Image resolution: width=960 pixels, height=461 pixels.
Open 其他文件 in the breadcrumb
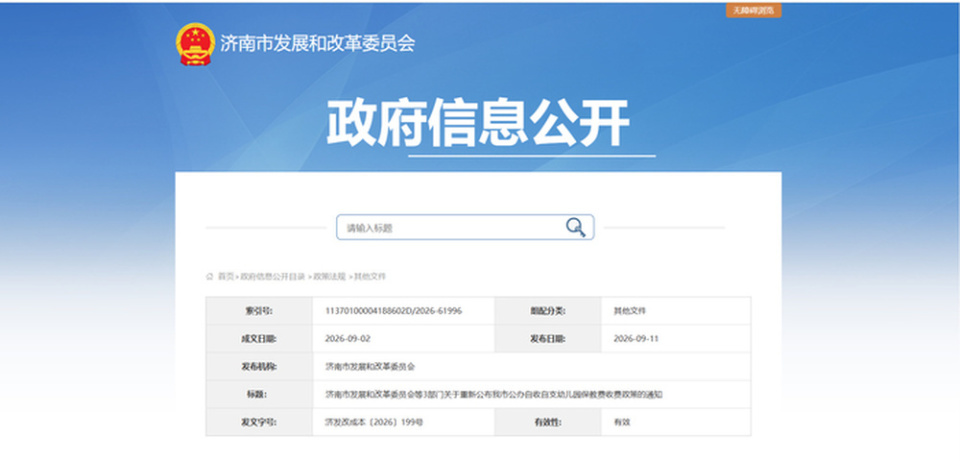click(370, 277)
